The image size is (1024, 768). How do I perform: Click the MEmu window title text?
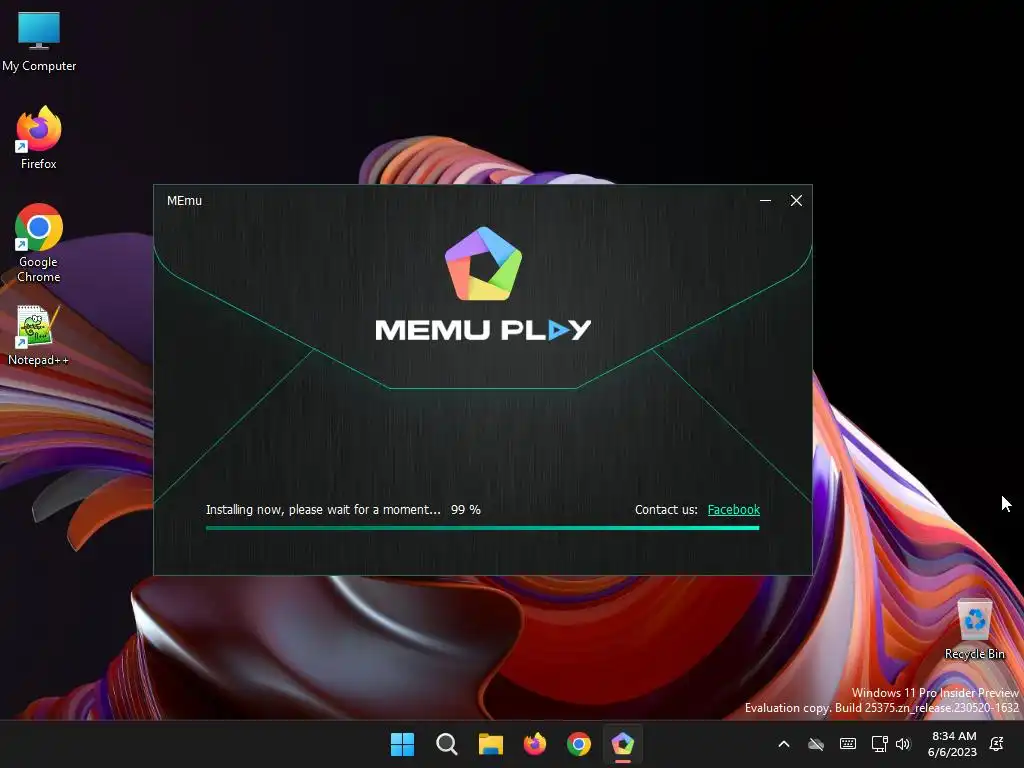pyautogui.click(x=184, y=200)
